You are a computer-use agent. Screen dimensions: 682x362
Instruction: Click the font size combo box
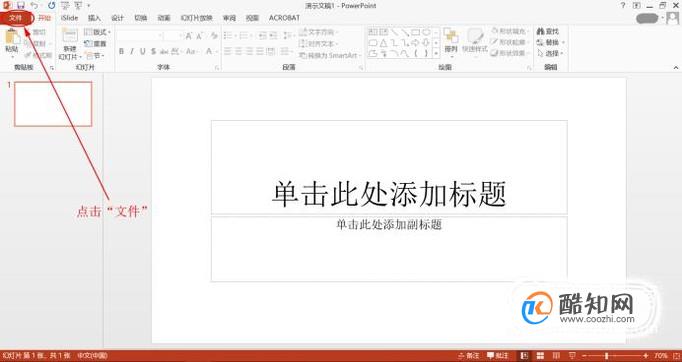(173, 36)
